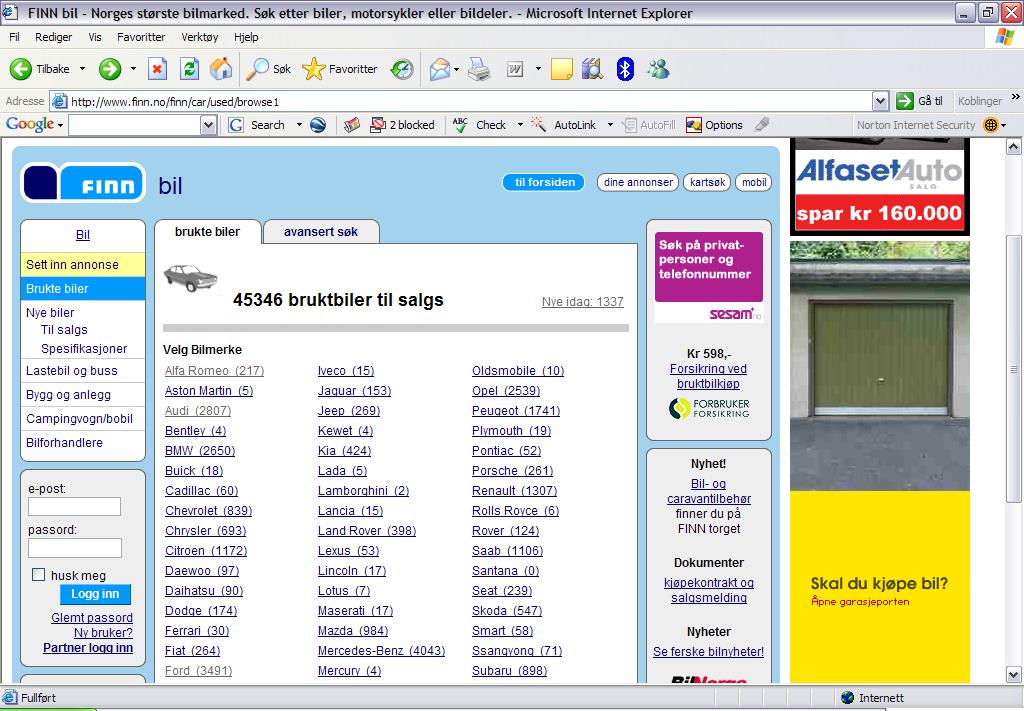This screenshot has width=1024, height=711.
Task: Click the FINN logo
Action: pyautogui.click(x=84, y=182)
